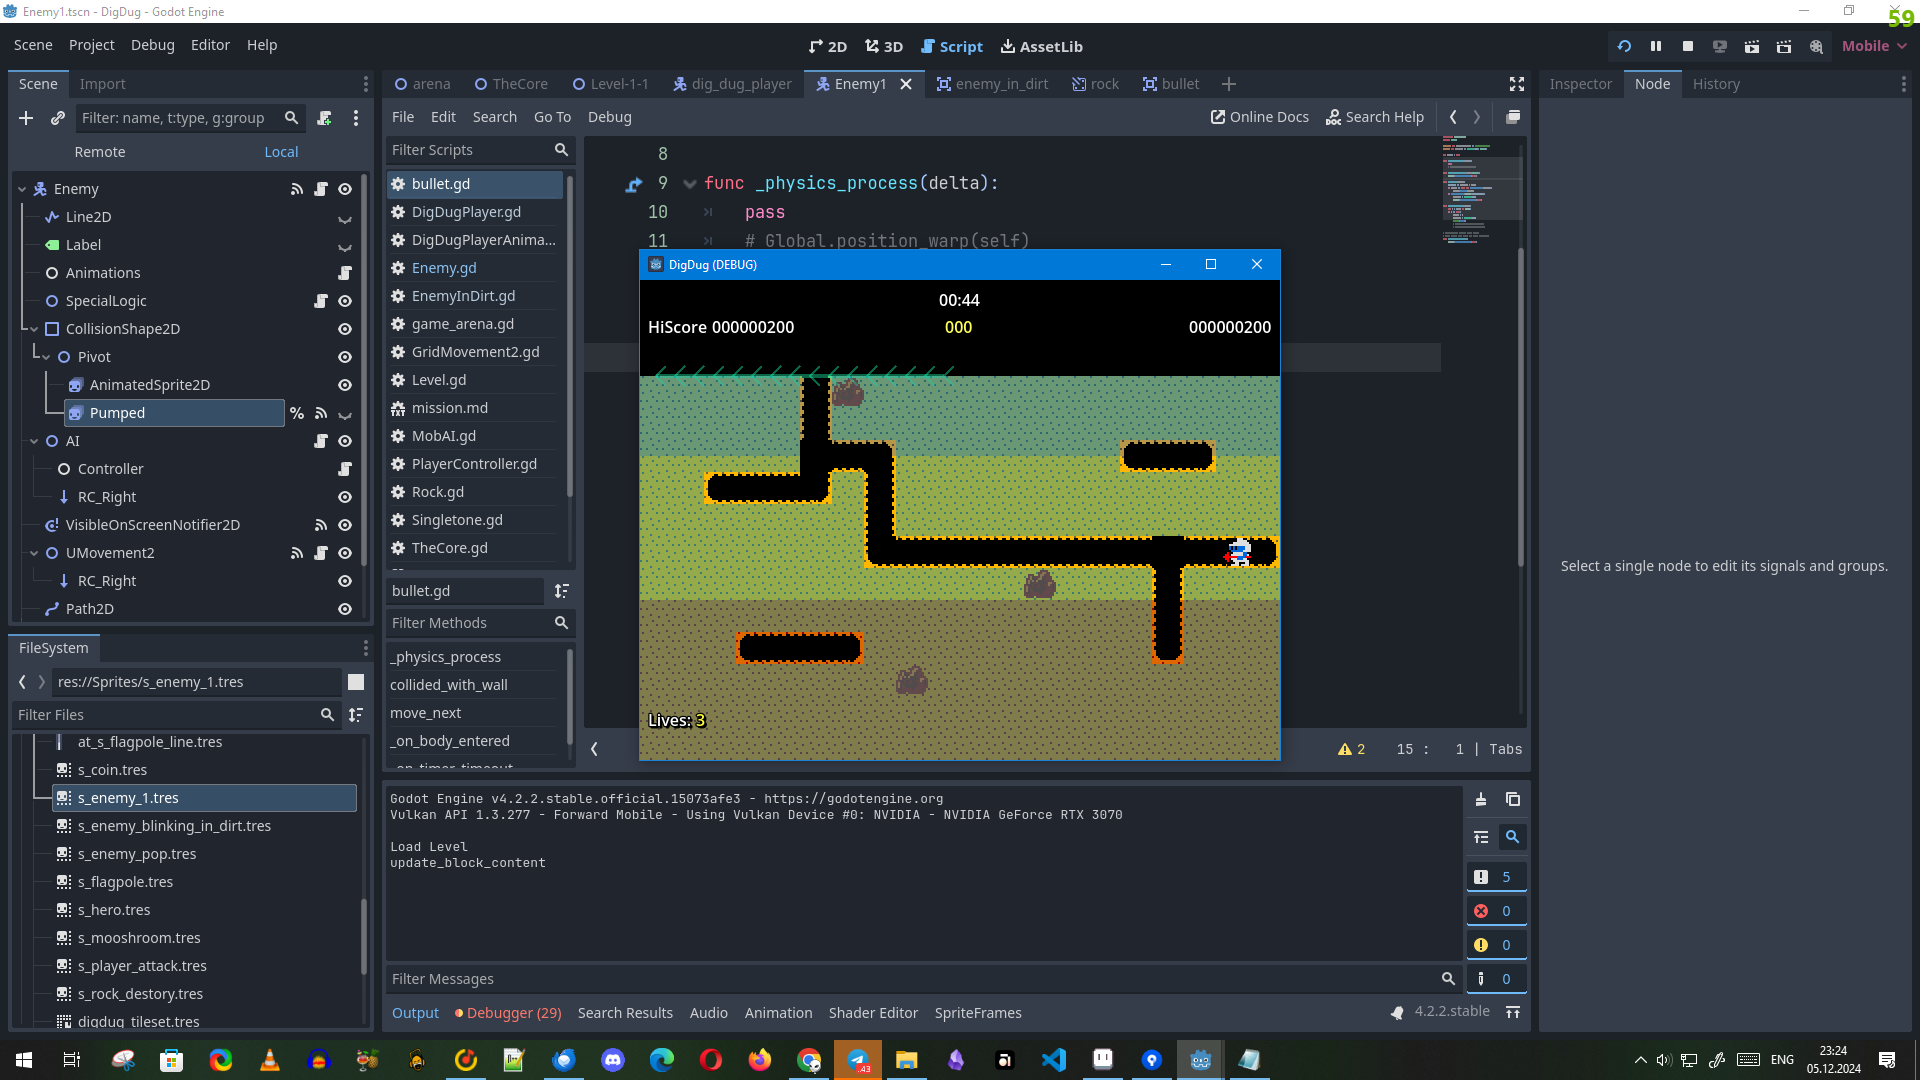This screenshot has height=1080, width=1920.
Task: Collapse the CollisionShape2D node
Action: coord(34,329)
